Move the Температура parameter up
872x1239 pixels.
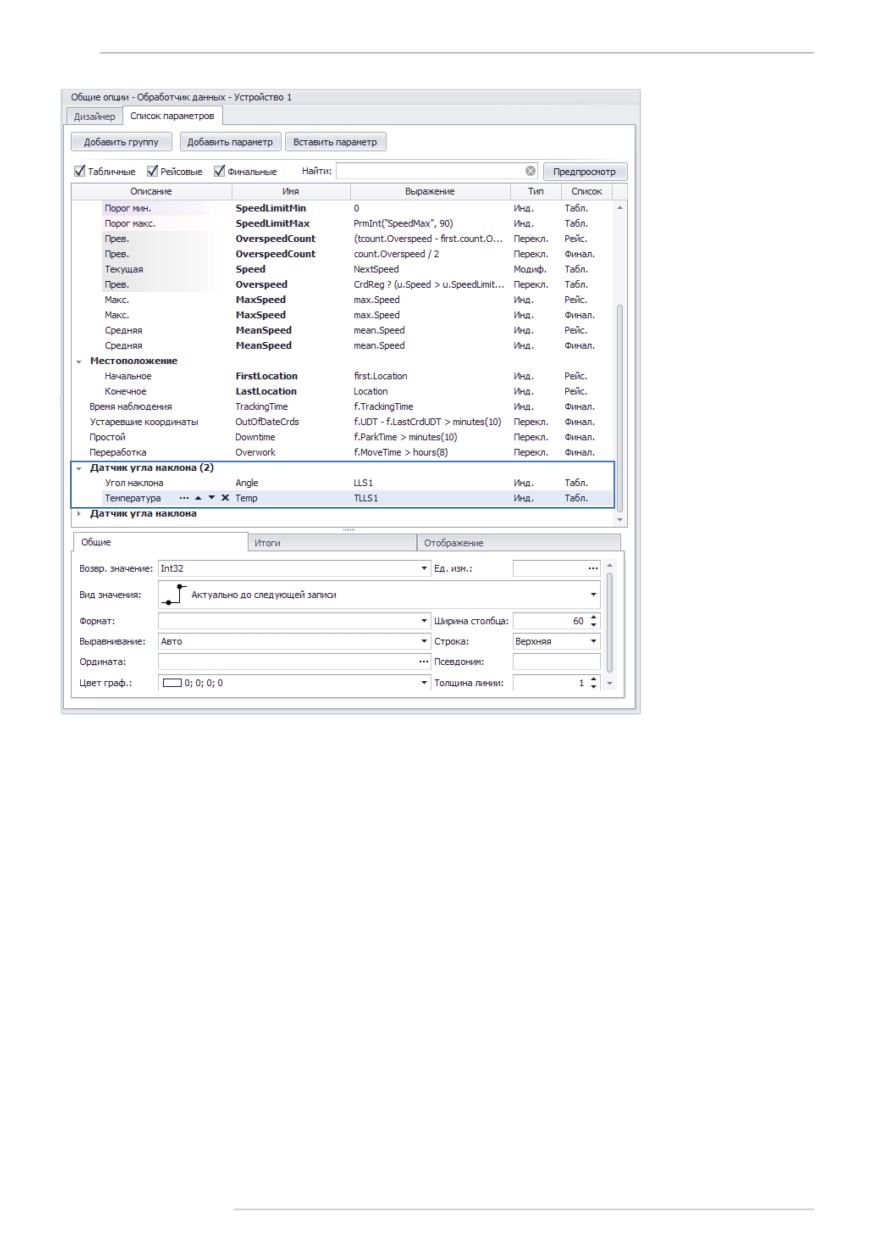tap(198, 497)
